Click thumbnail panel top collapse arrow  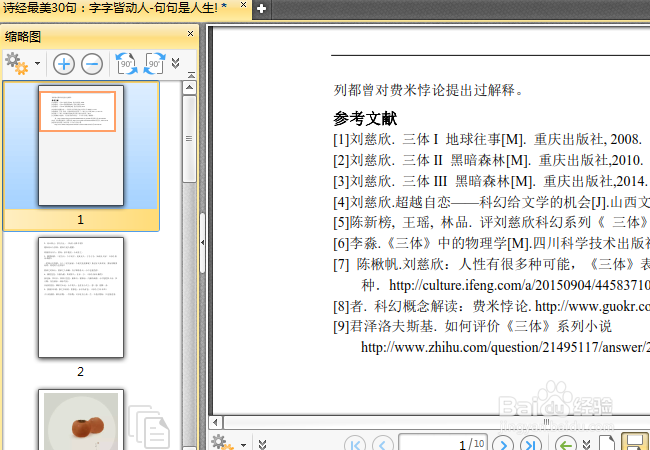[191, 75]
